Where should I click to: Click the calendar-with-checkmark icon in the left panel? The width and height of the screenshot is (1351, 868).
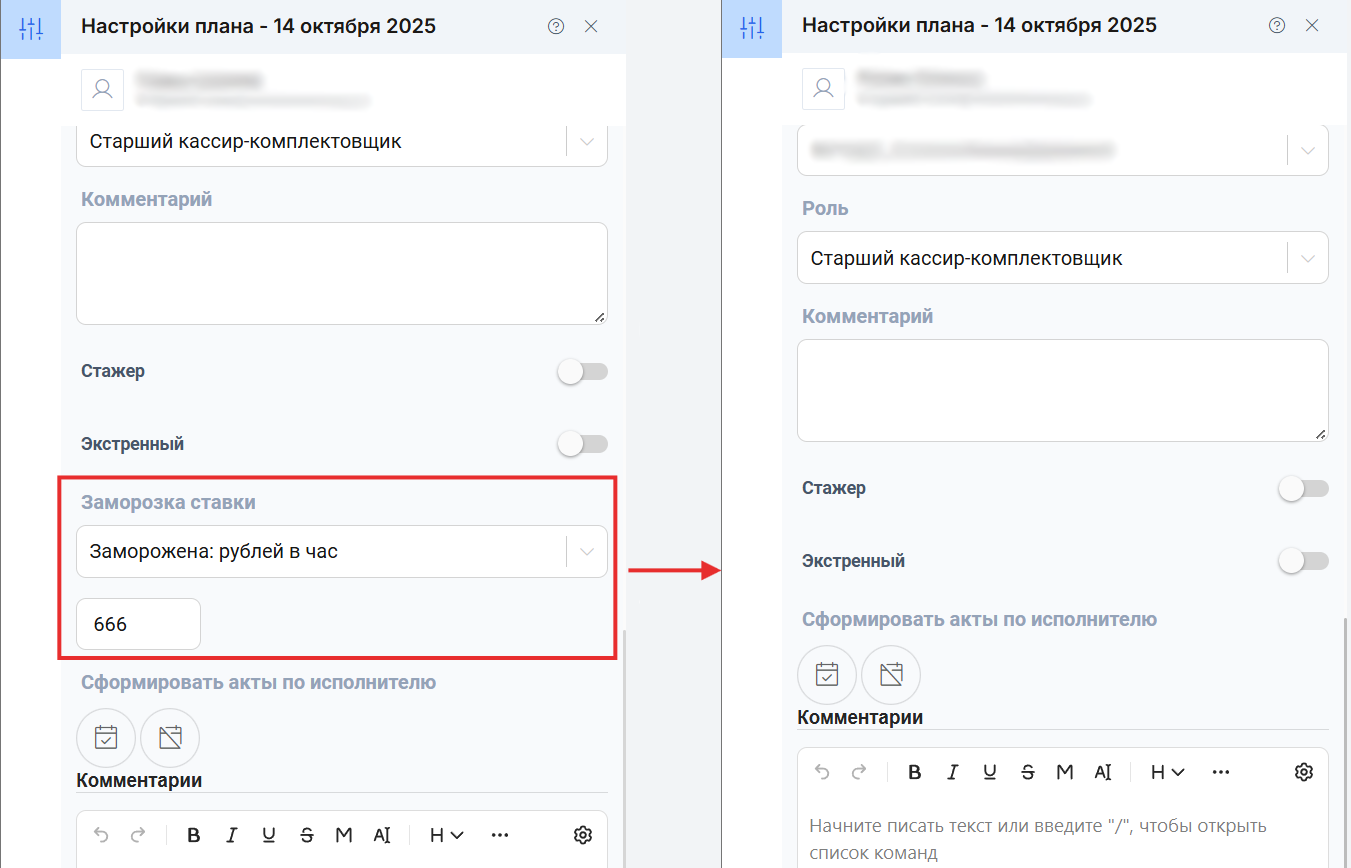point(106,738)
